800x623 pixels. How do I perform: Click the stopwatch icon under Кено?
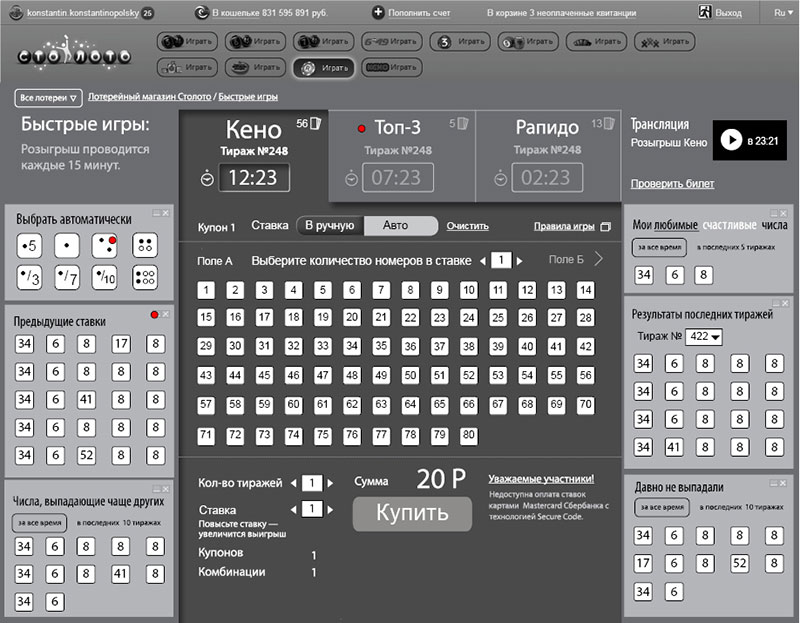(x=207, y=178)
